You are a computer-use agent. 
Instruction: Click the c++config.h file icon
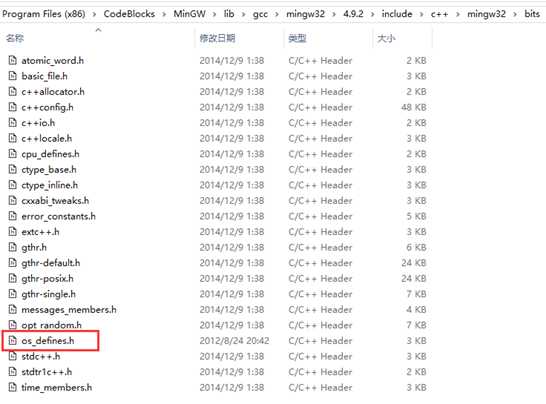point(13,107)
